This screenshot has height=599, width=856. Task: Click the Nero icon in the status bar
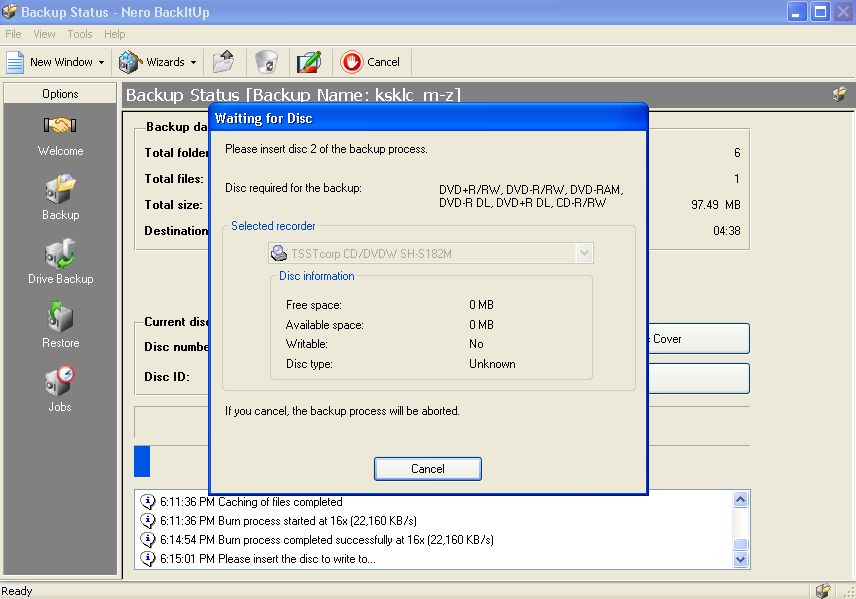click(823, 590)
